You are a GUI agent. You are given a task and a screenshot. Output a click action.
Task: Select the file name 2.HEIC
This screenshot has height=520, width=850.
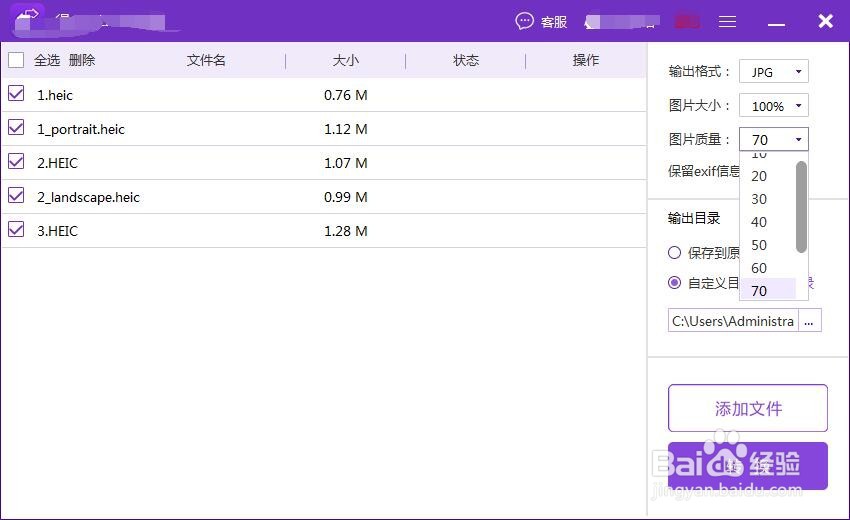57,163
